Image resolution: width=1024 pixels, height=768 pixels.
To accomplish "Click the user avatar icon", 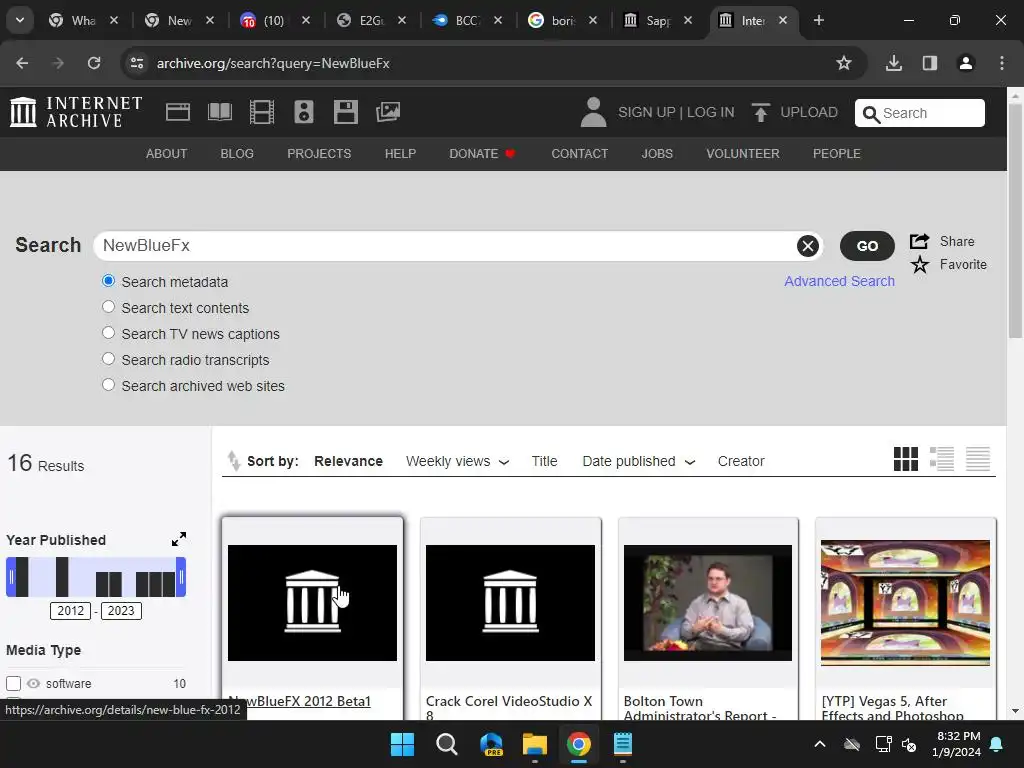I will click(593, 112).
